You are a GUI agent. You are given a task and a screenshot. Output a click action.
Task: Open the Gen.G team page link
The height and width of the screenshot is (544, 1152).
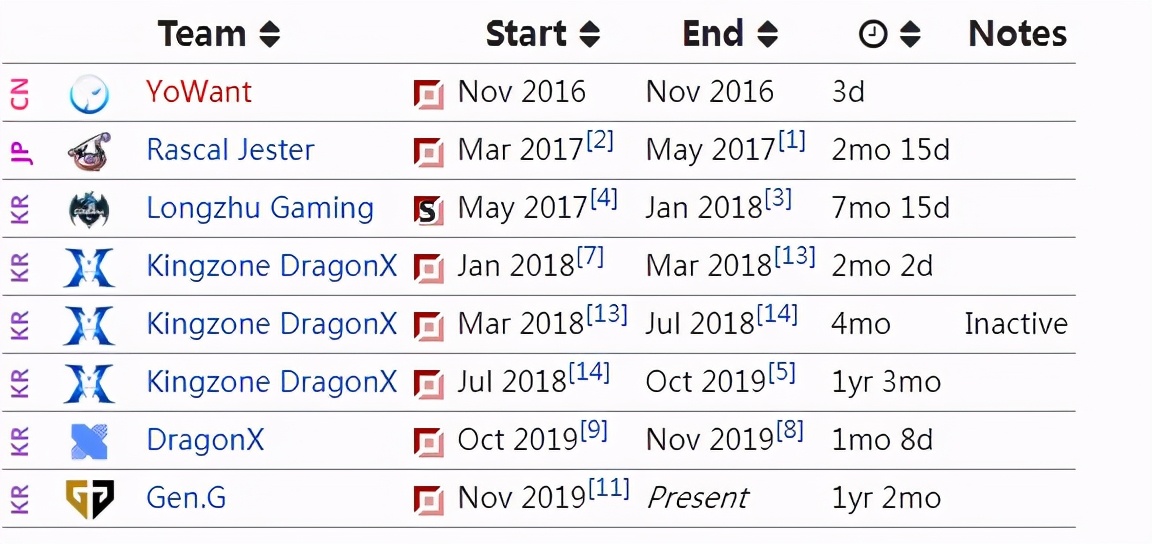[186, 498]
